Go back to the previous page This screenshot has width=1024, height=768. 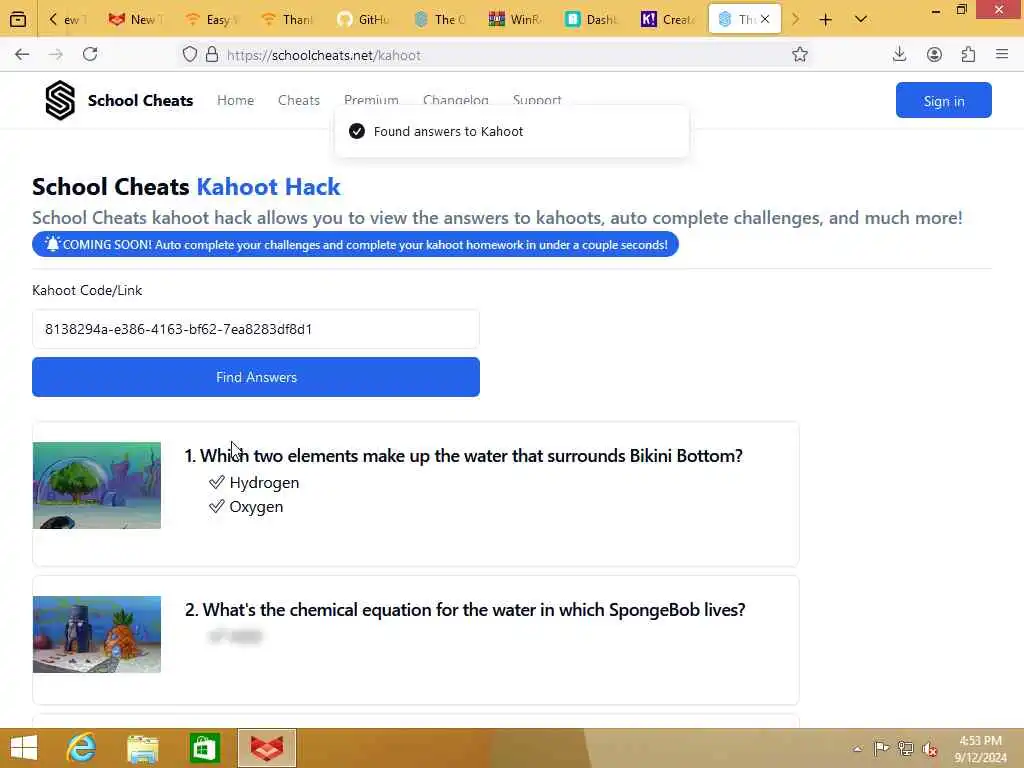click(22, 55)
